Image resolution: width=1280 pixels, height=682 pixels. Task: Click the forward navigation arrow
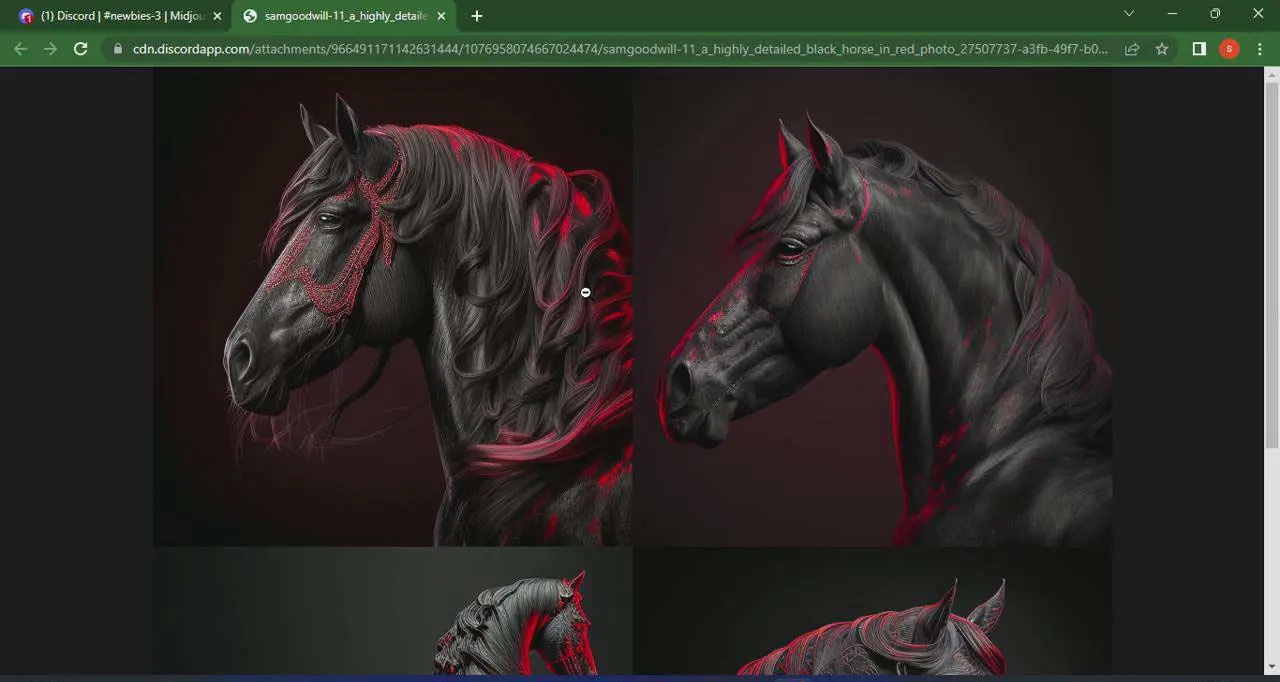coord(51,48)
